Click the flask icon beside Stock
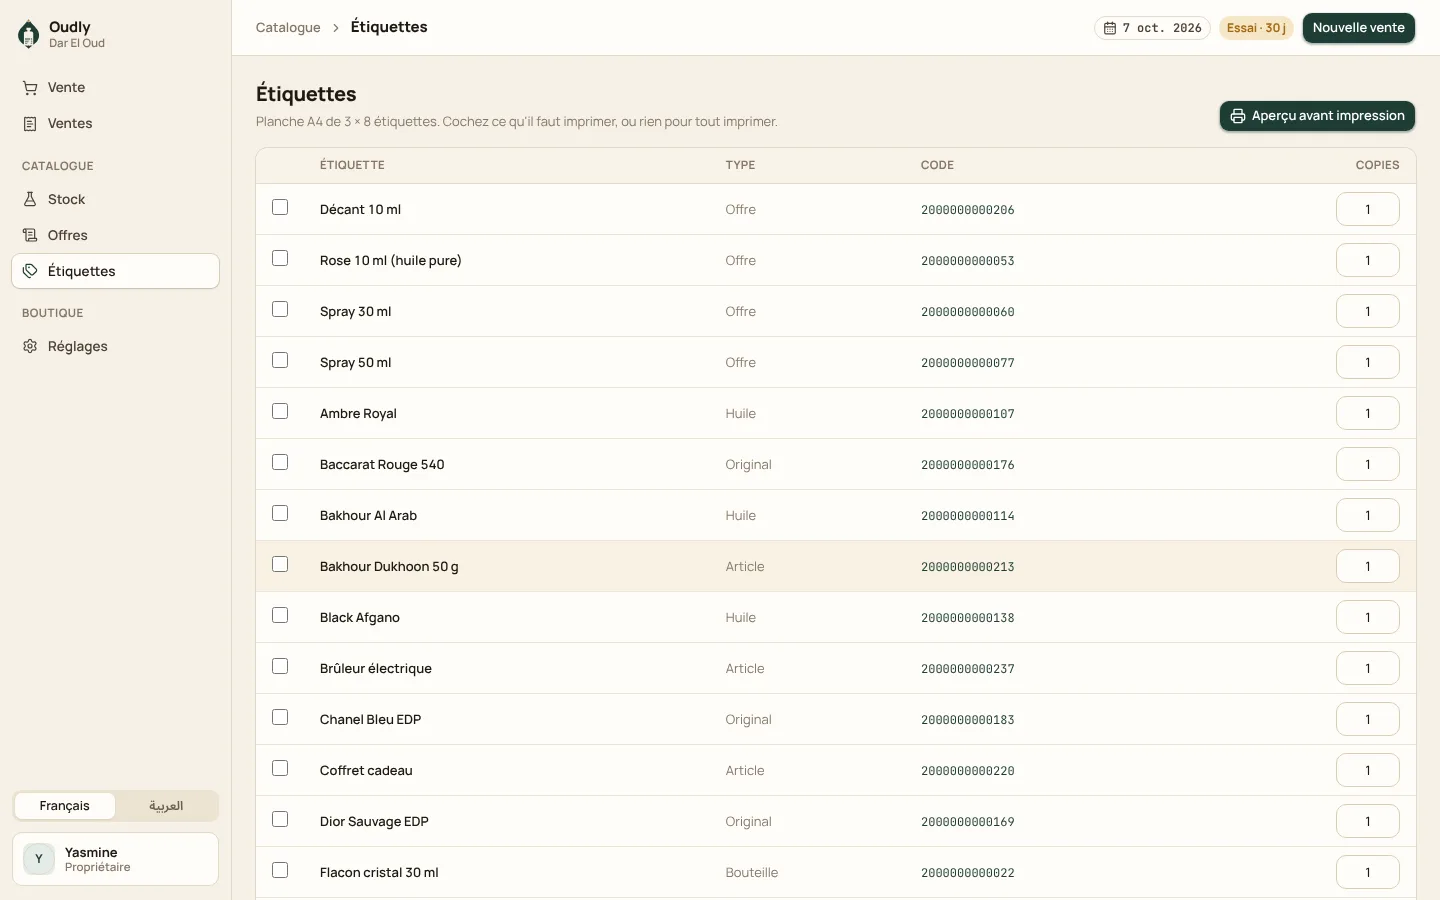Viewport: 1440px width, 900px height. click(30, 200)
